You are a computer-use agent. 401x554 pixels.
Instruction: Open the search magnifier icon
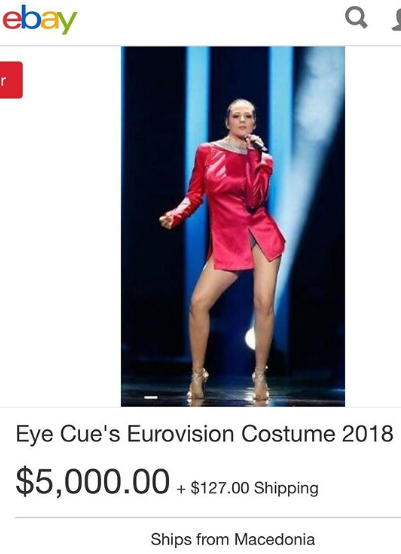pos(356,18)
